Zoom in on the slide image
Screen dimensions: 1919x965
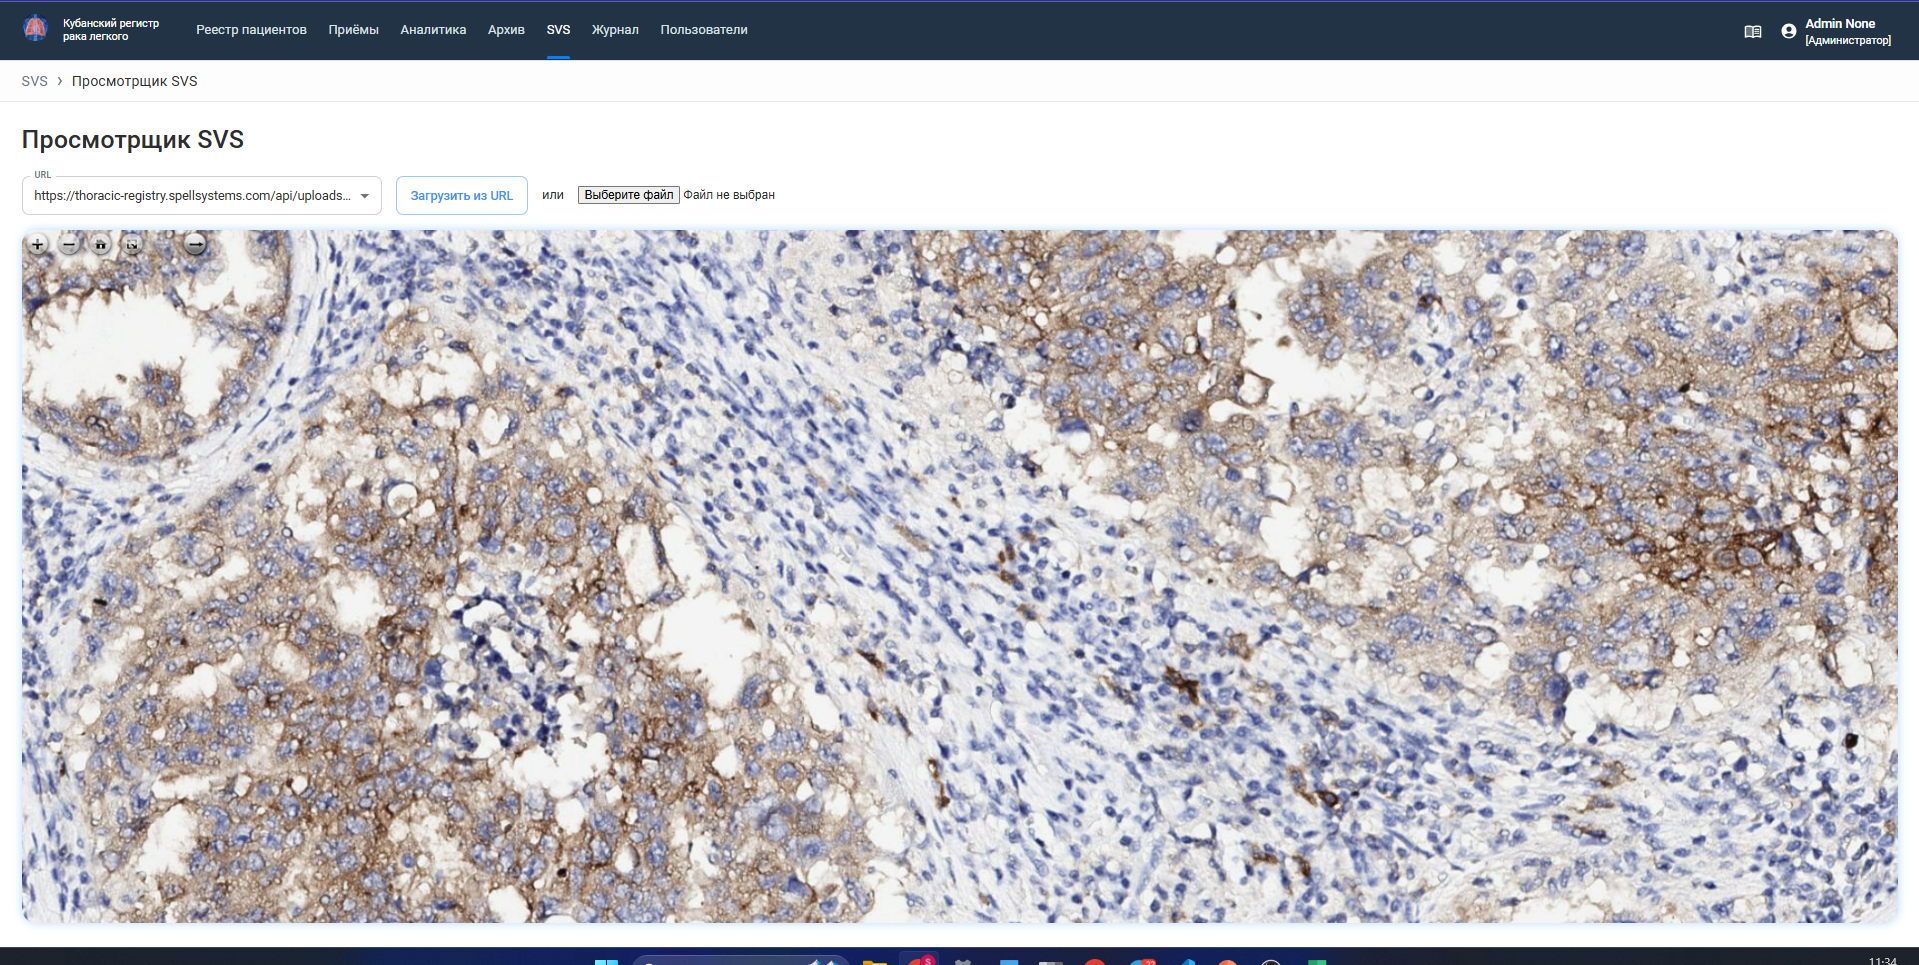coord(38,244)
